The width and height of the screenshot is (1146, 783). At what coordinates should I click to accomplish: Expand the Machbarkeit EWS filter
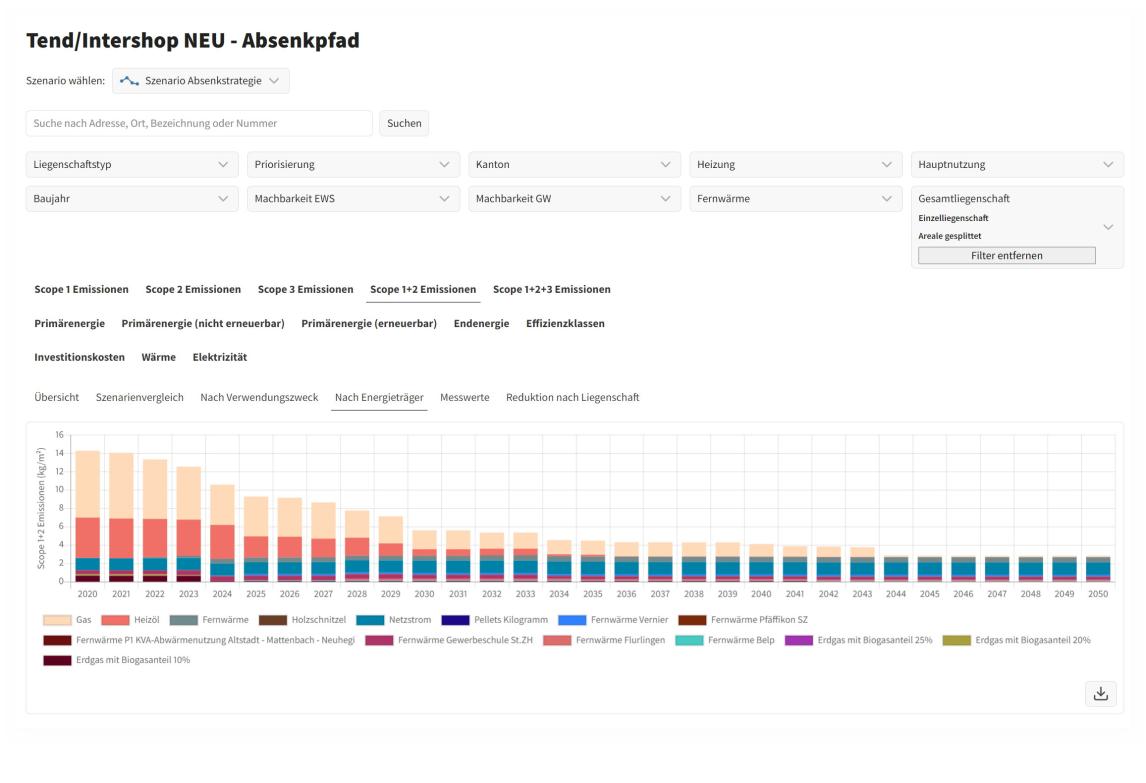353,199
